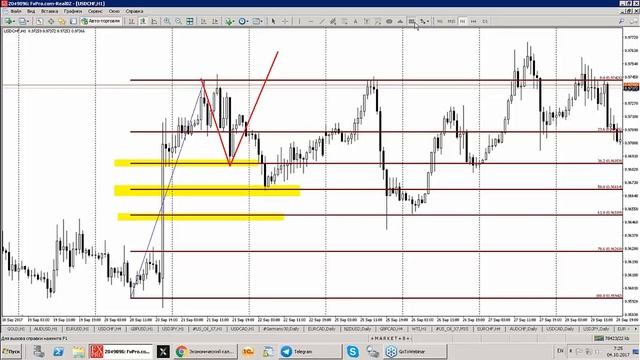Open the Periods clock dropdown
Image resolution: width=640 pixels, height=360 pixels.
(244, 21)
